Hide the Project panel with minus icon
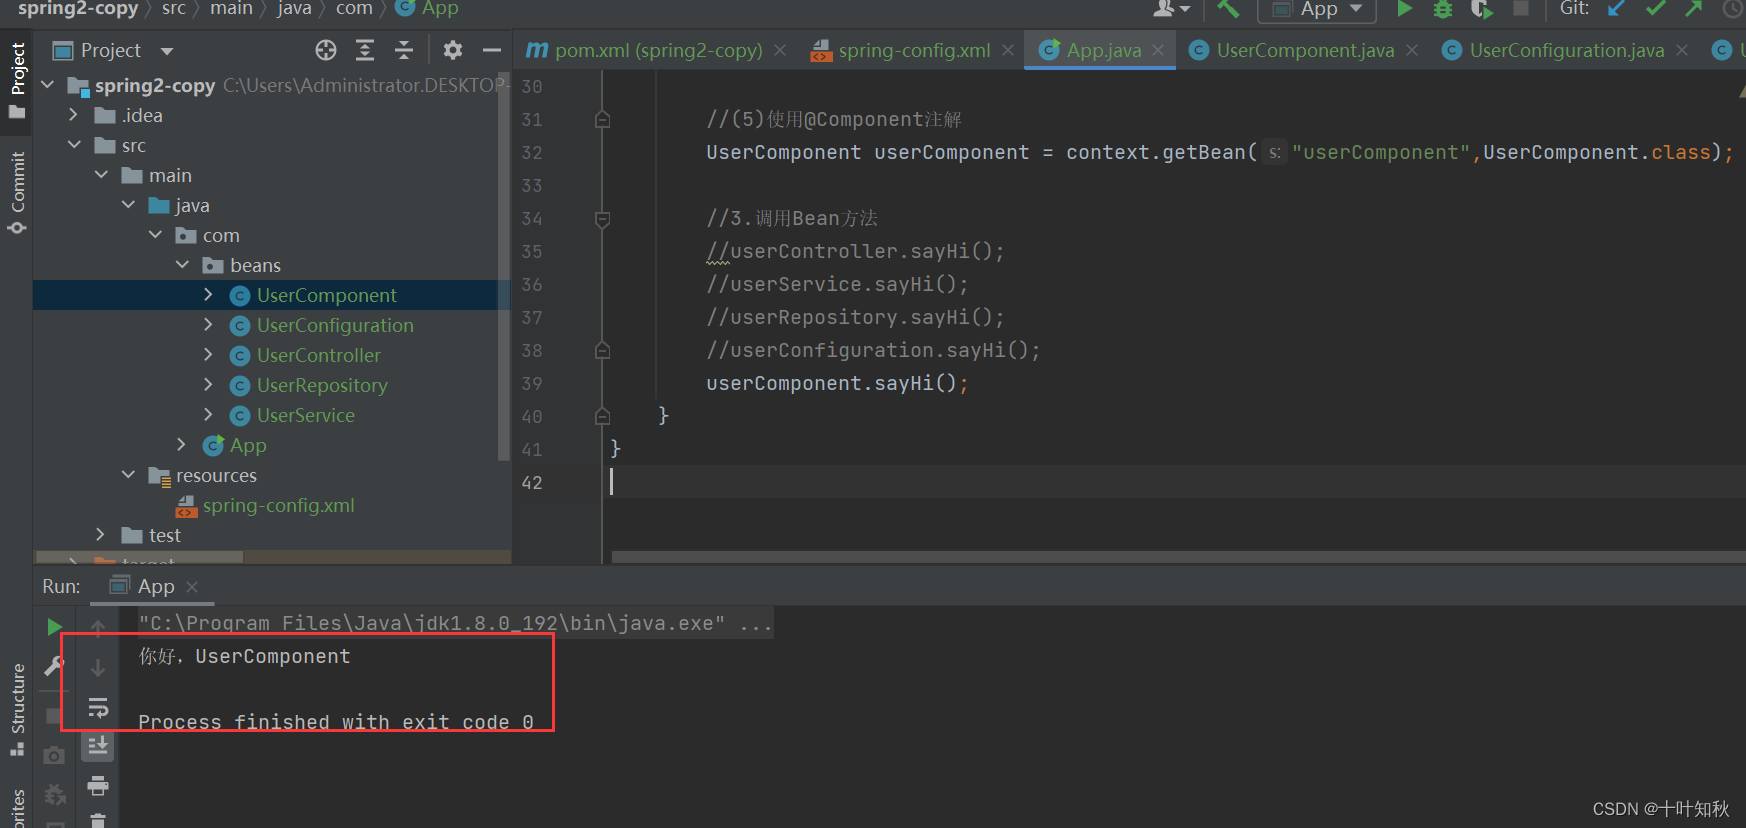 492,50
